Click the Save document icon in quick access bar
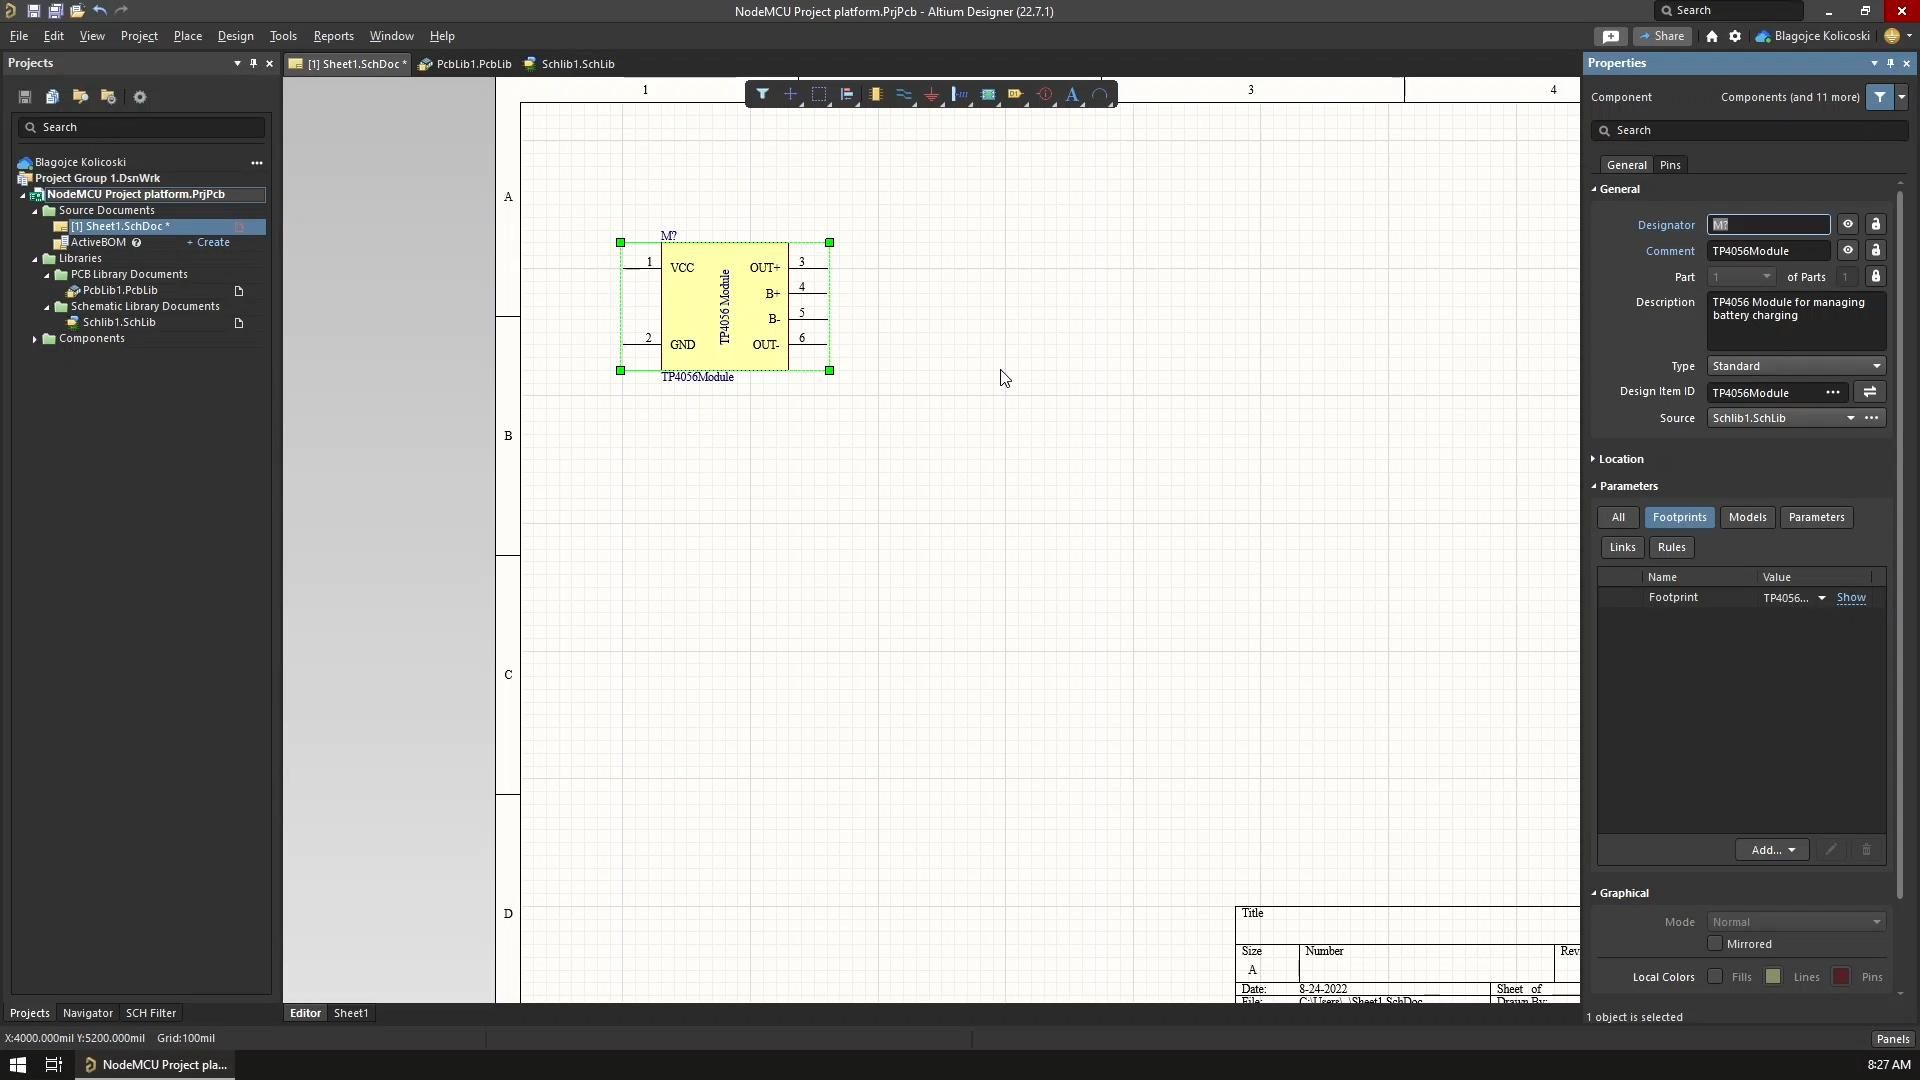 point(33,11)
